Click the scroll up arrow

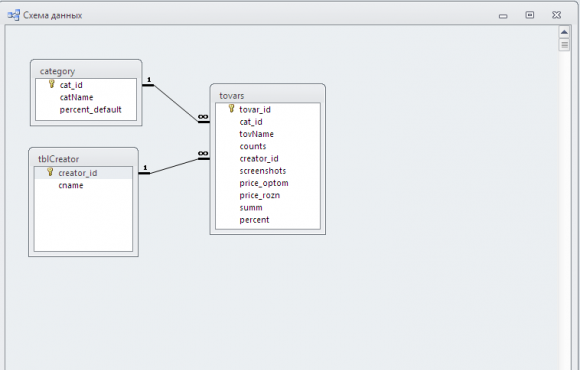(x=564, y=32)
